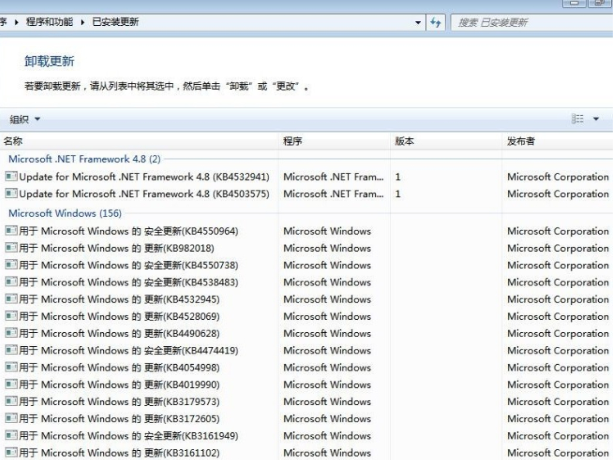The width and height of the screenshot is (613, 460).
Task: Click the refresh button beside address bar
Action: pyautogui.click(x=436, y=22)
